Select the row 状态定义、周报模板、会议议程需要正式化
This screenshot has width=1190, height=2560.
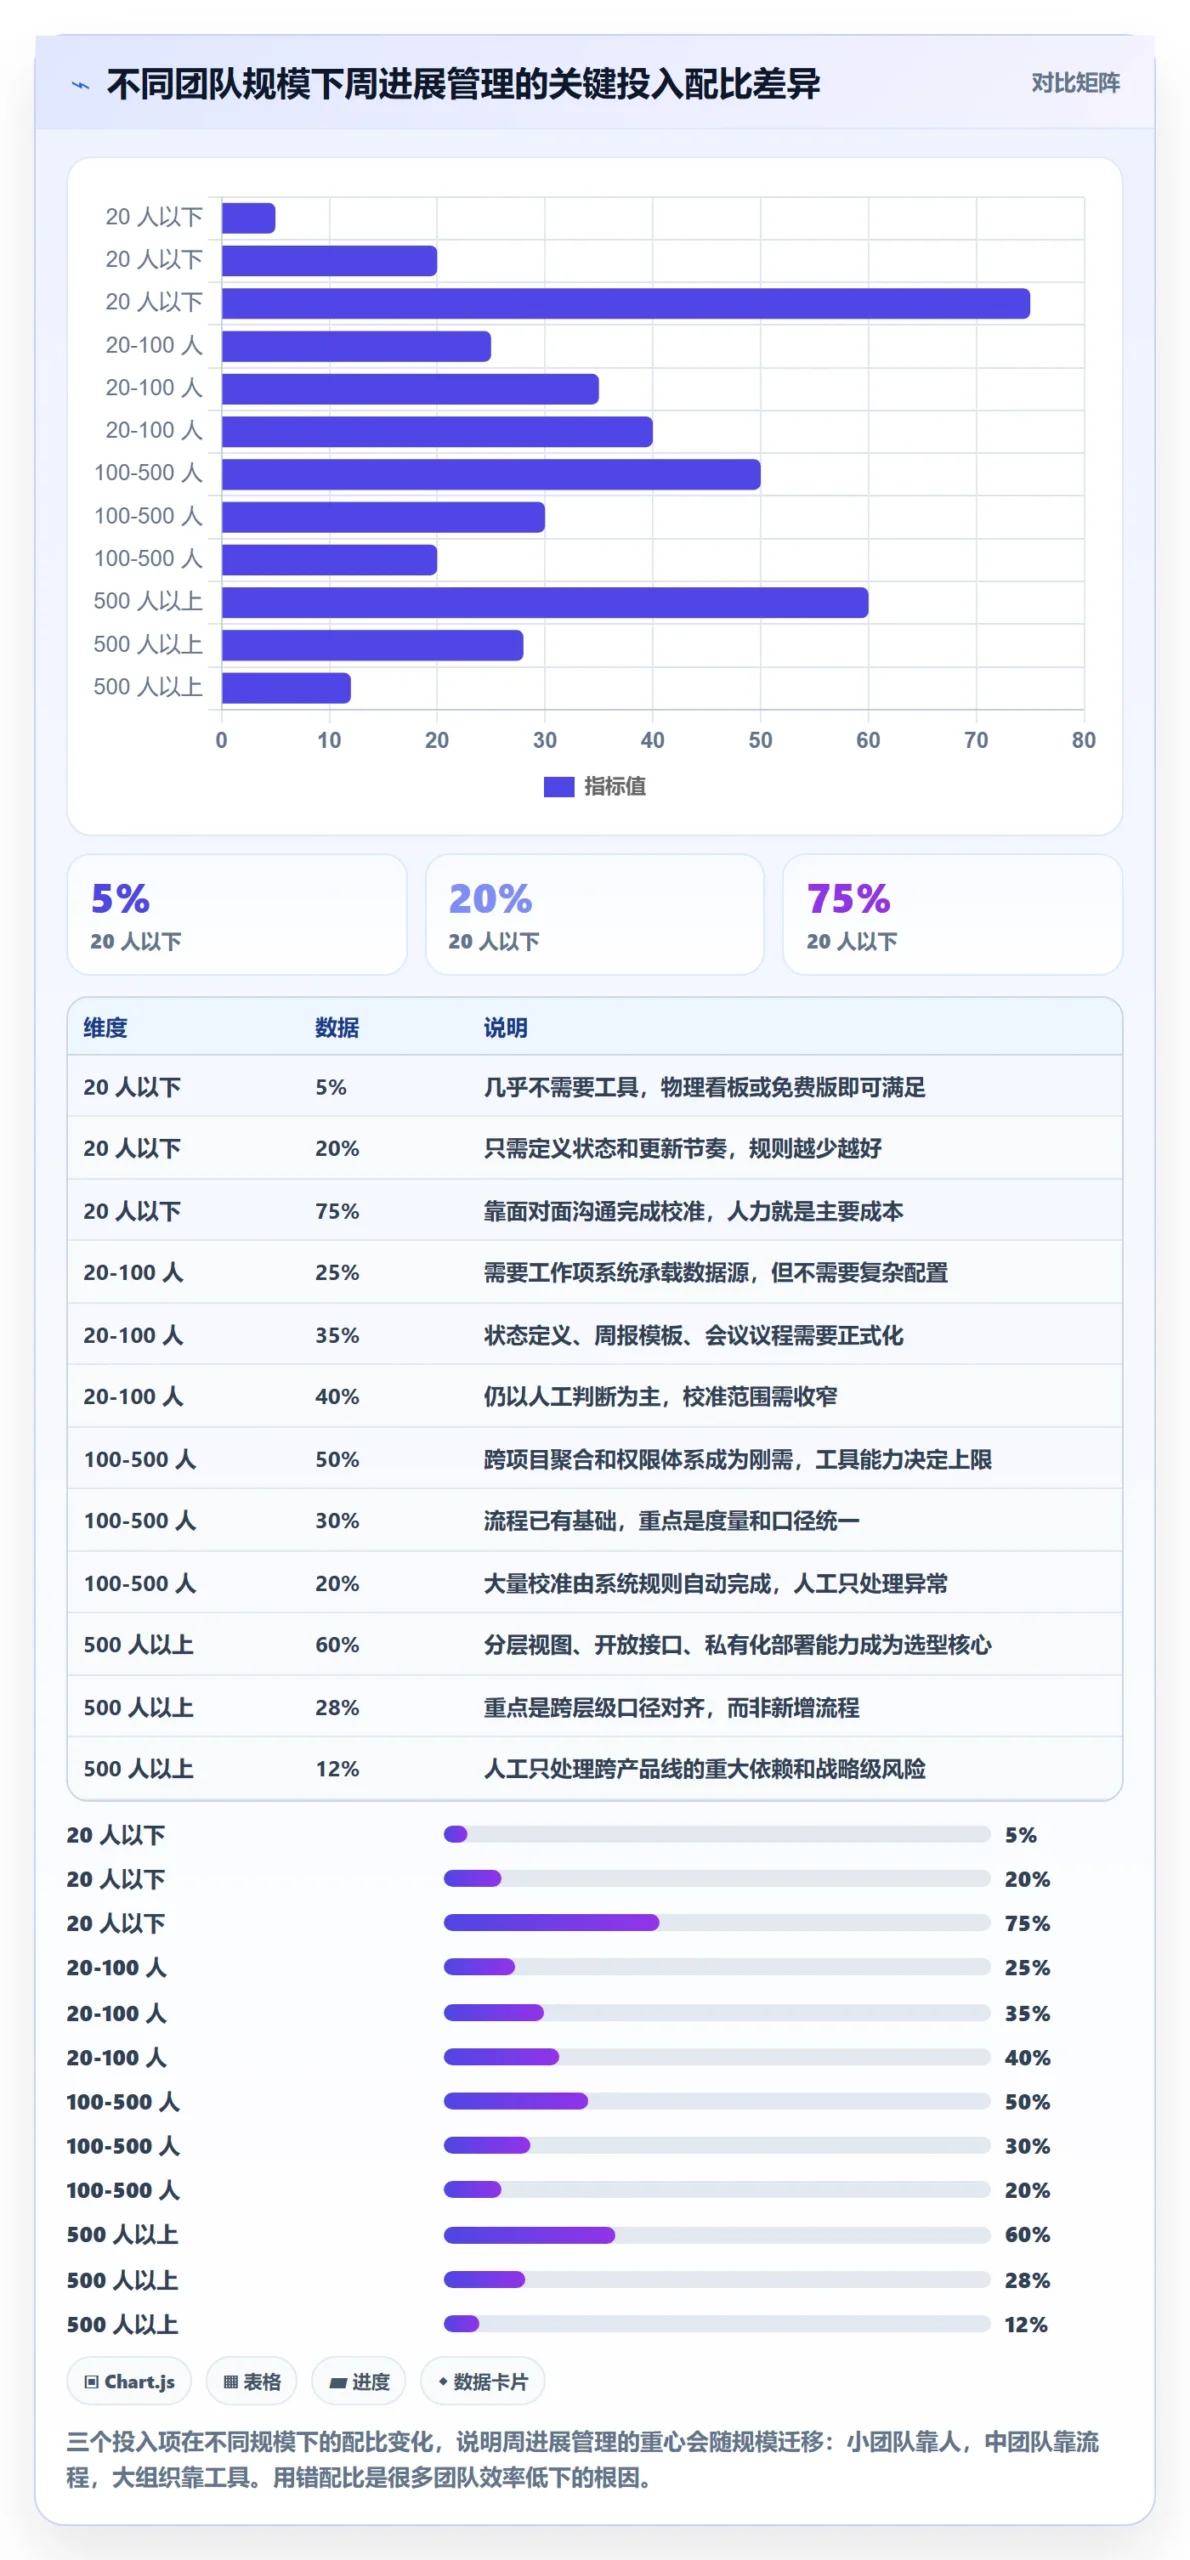coord(594,1335)
